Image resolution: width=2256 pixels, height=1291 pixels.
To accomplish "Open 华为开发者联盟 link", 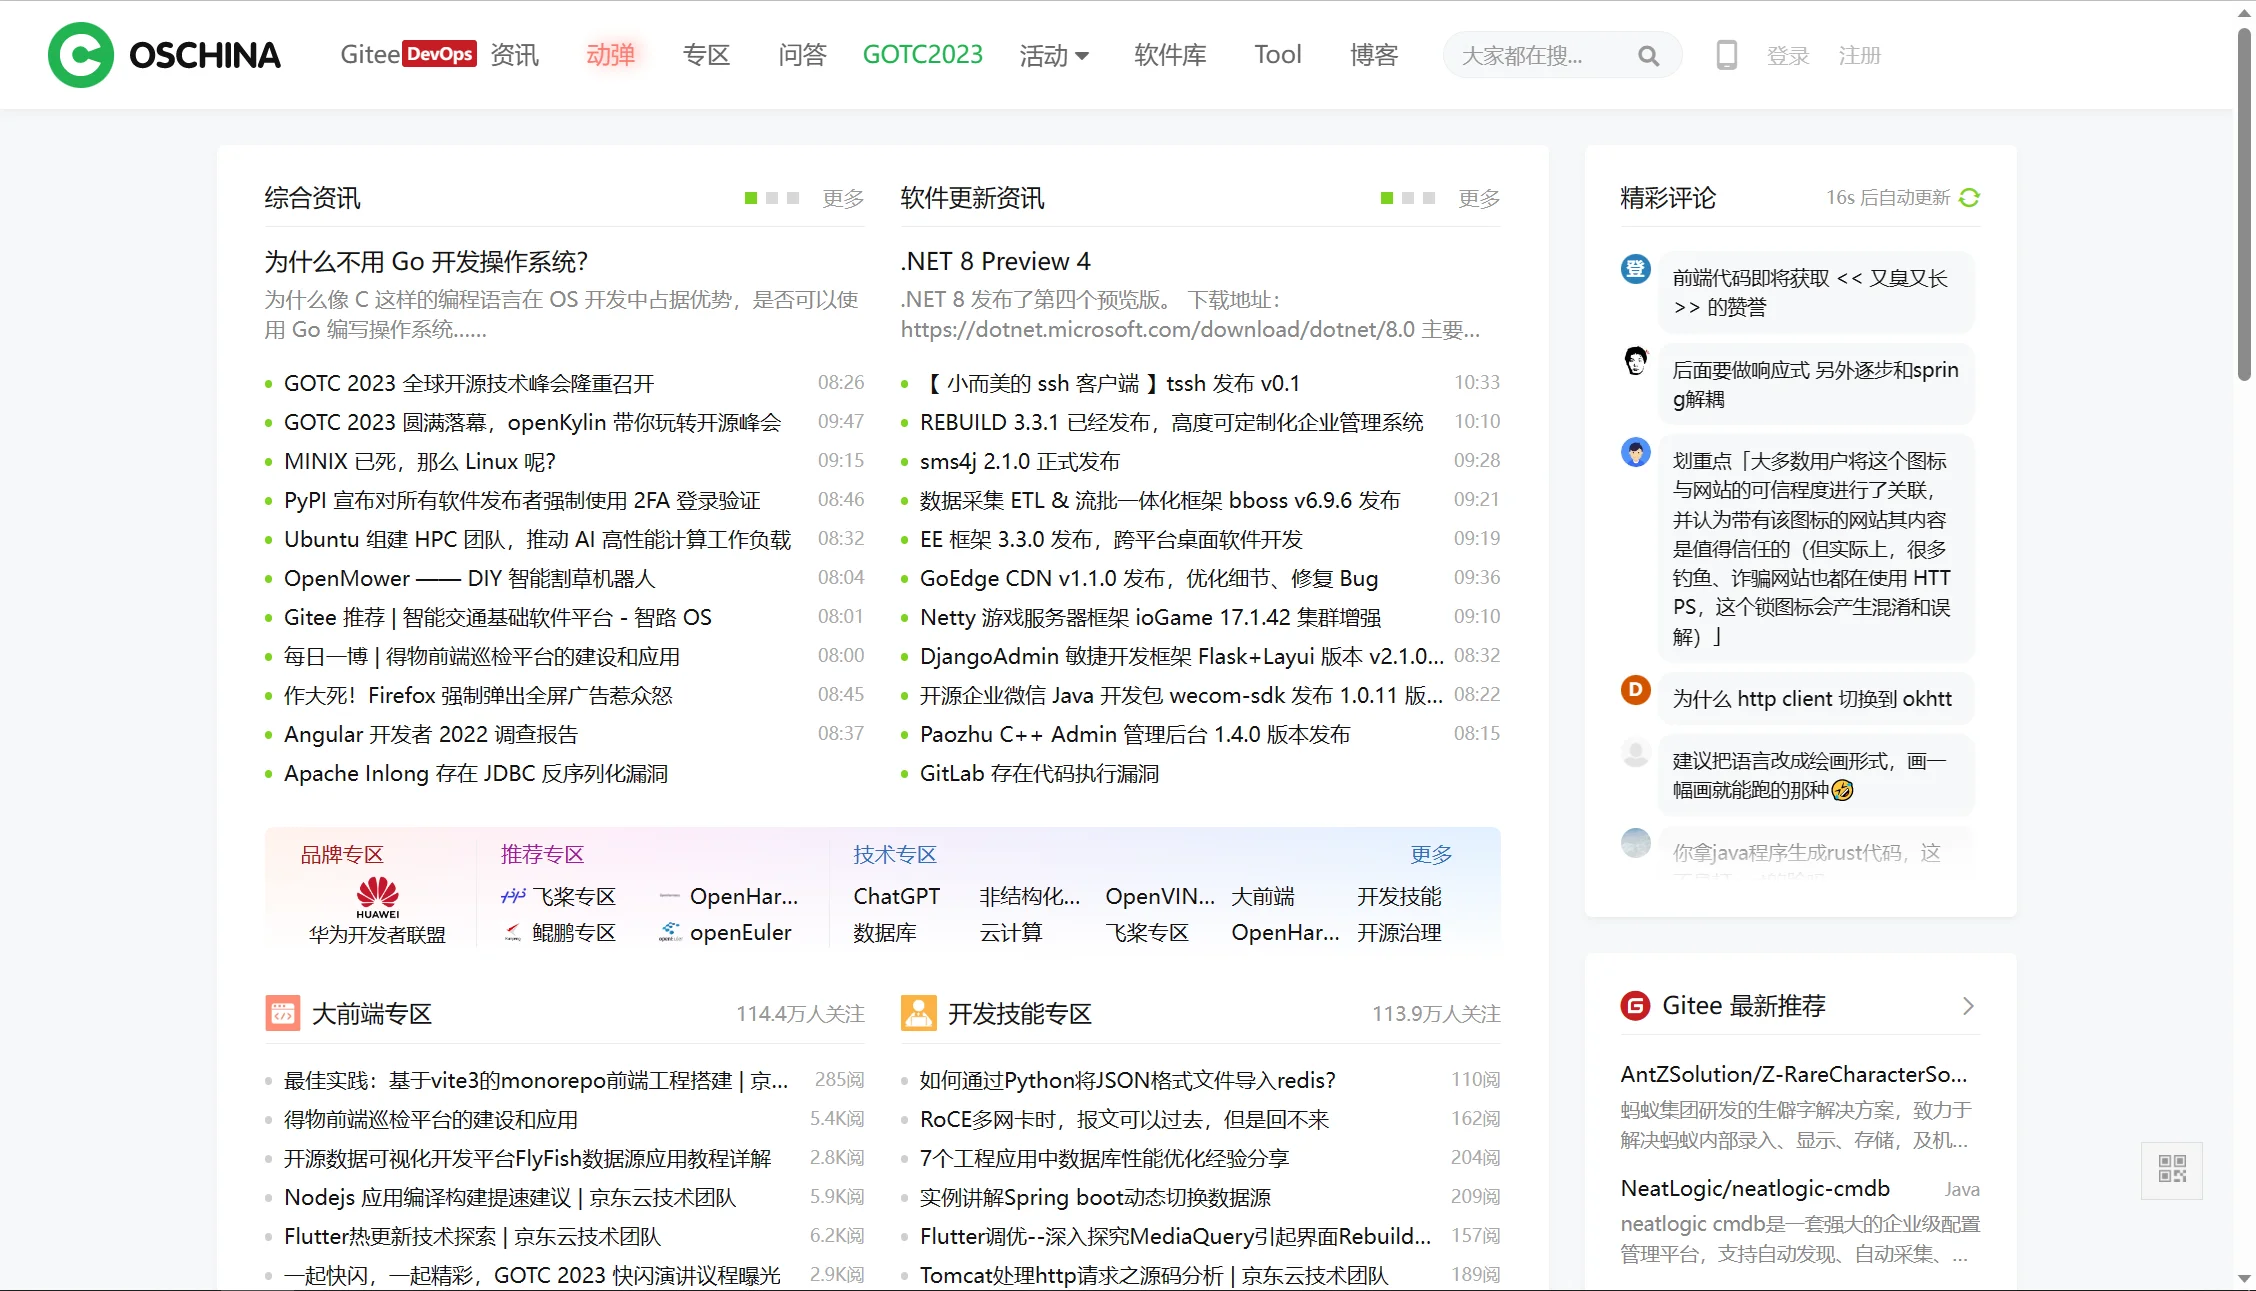I will pos(377,934).
